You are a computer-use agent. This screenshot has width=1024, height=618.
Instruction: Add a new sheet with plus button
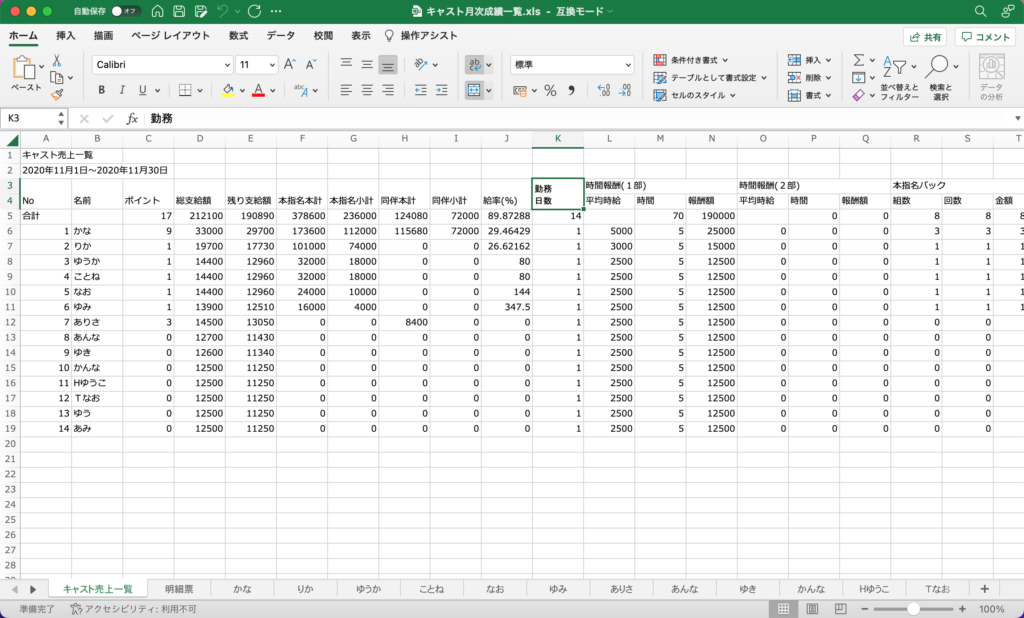pyautogui.click(x=985, y=589)
